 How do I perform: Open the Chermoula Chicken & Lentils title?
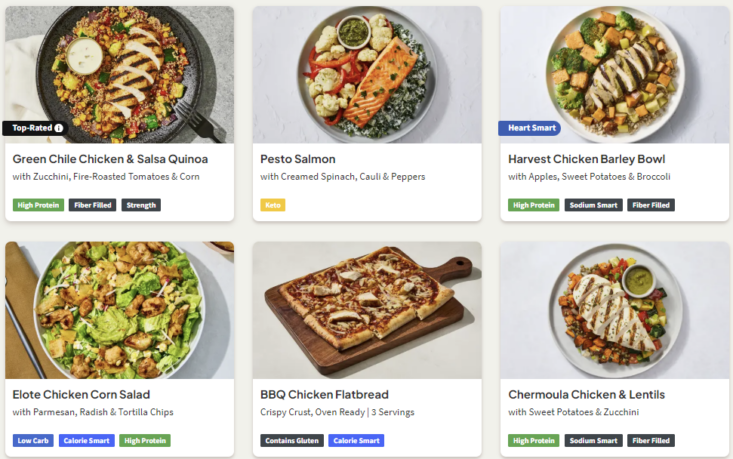pos(587,394)
